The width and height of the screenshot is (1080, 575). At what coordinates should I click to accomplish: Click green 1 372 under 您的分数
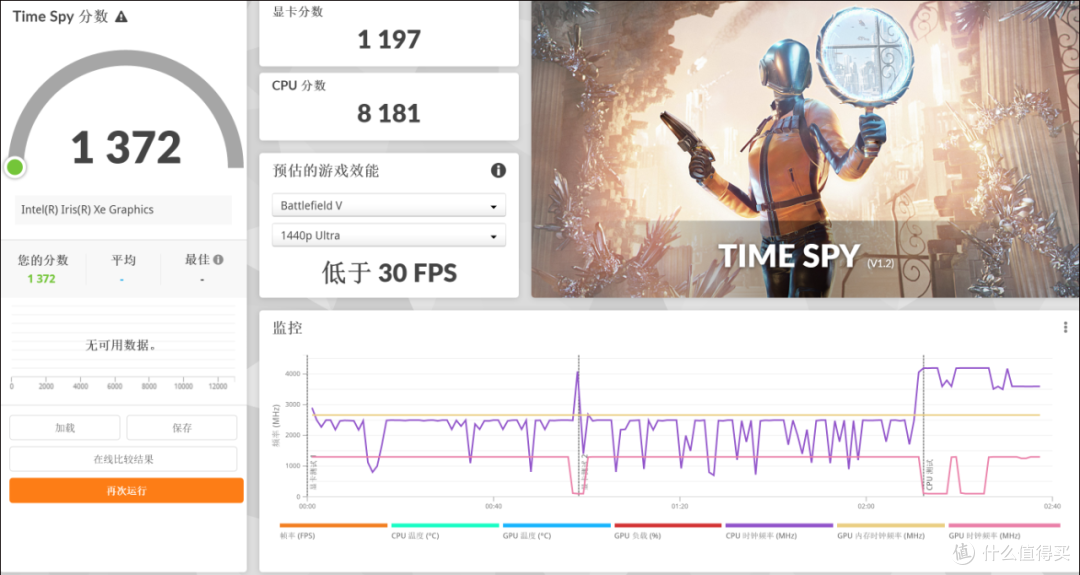click(41, 279)
